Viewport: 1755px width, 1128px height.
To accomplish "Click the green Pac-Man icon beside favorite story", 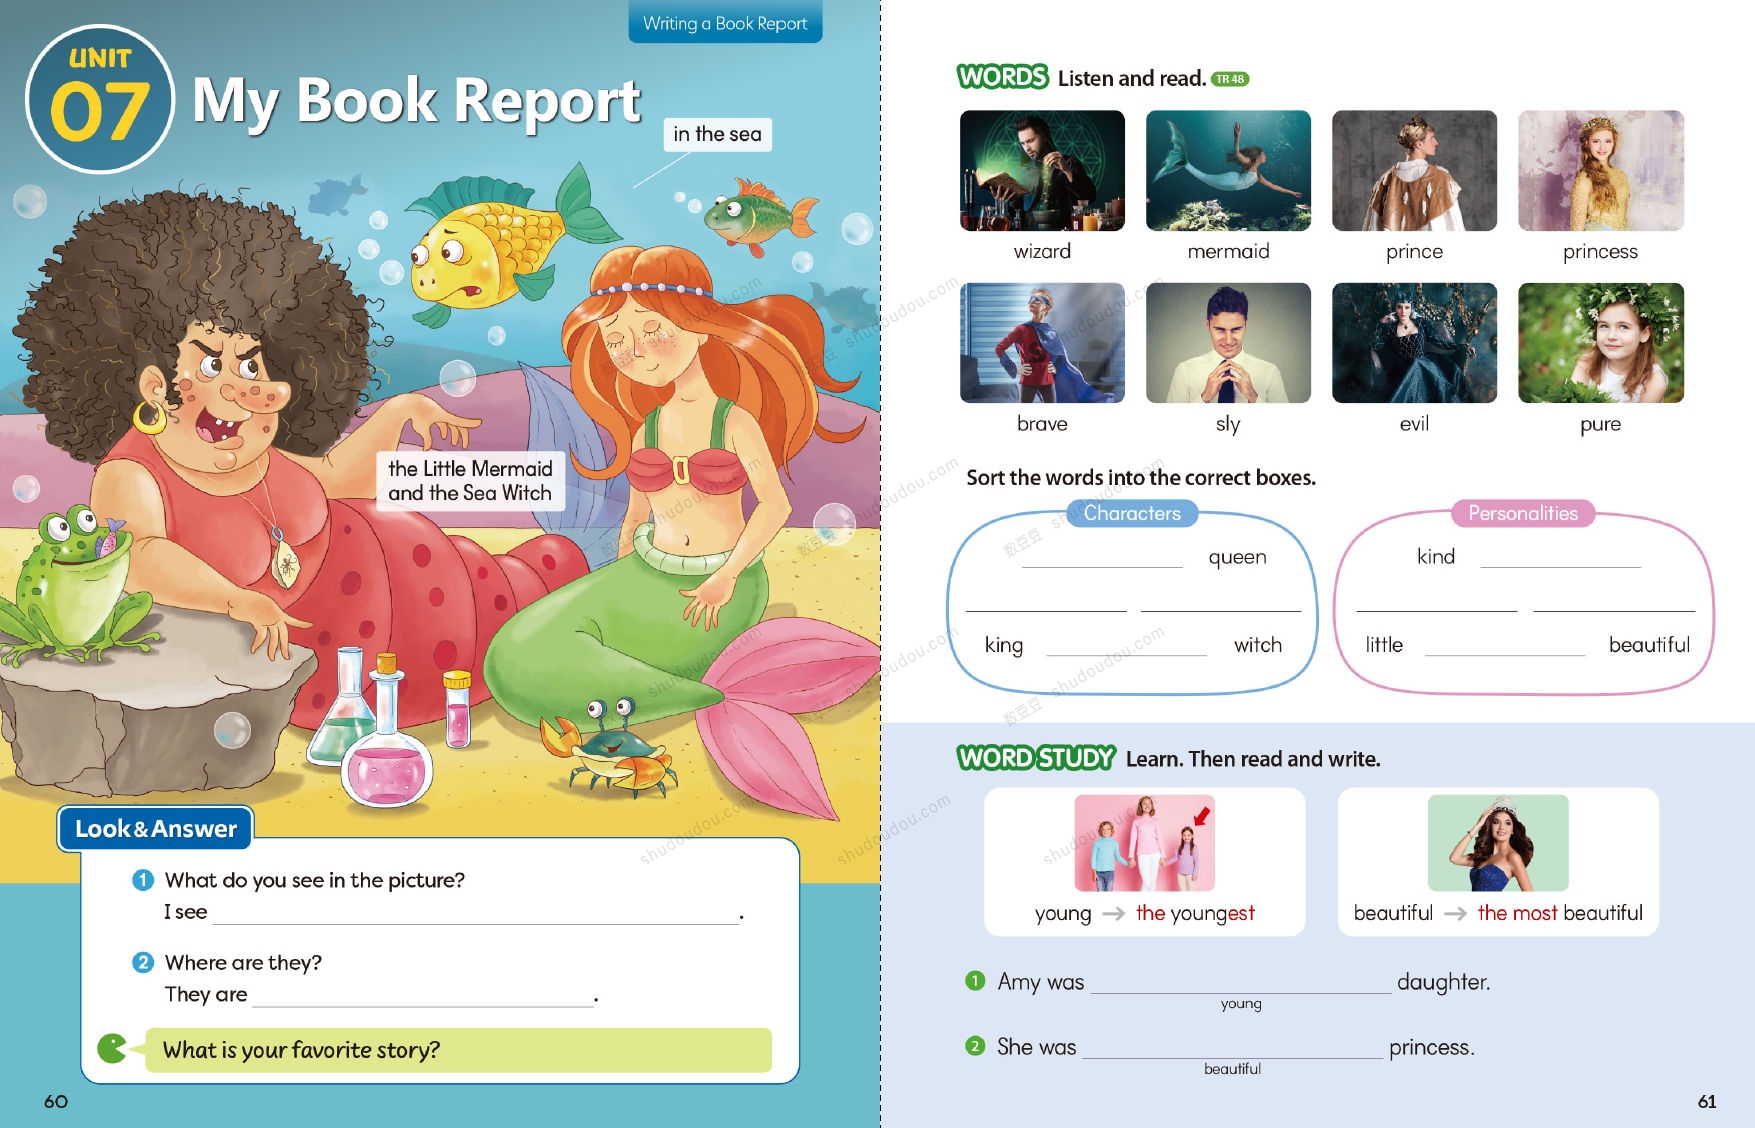I will click(112, 1049).
